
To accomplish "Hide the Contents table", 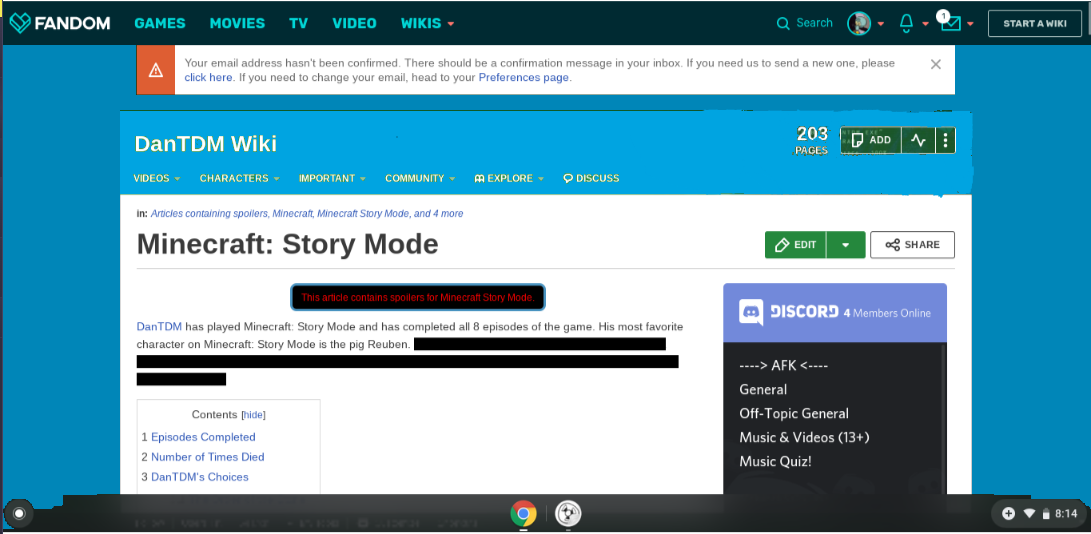I will coord(254,415).
